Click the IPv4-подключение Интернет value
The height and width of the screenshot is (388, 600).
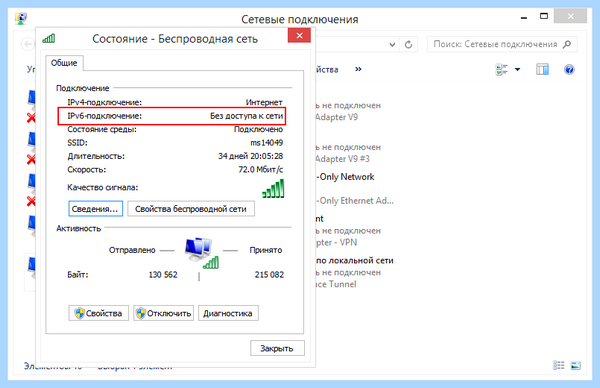point(264,103)
